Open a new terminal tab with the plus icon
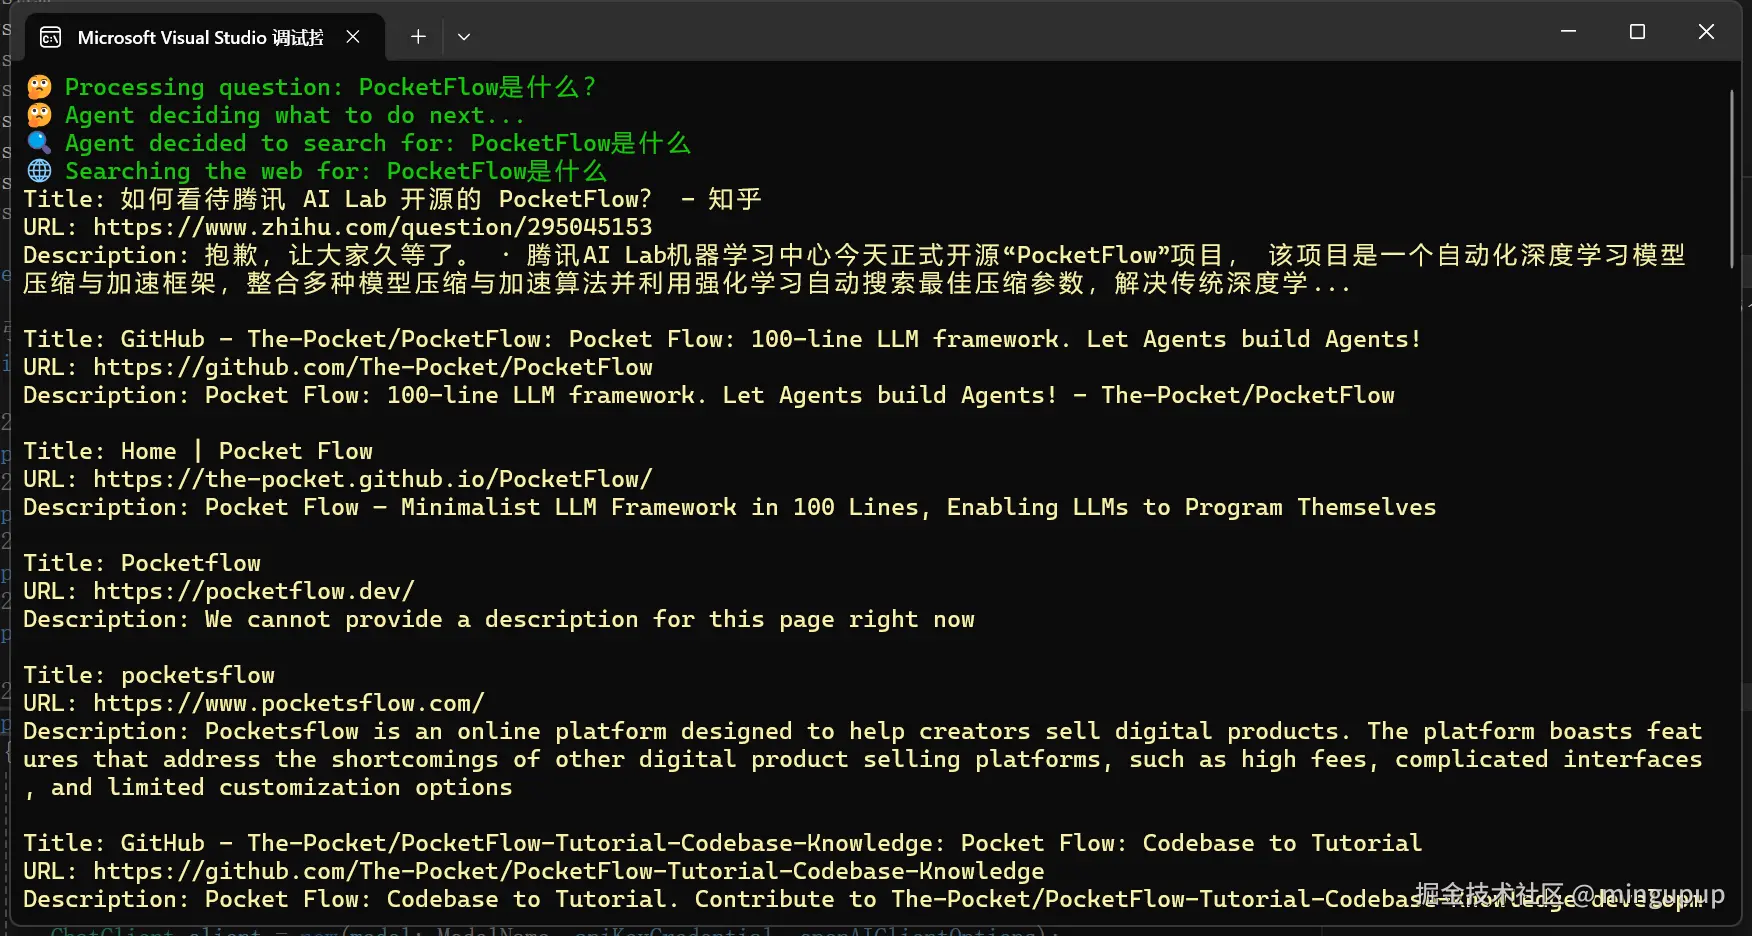This screenshot has height=936, width=1752. [x=418, y=36]
